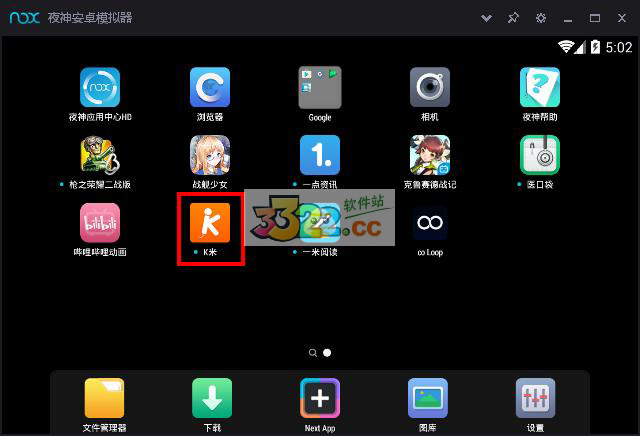Open the 夜神应用中心HD app
This screenshot has width=640, height=436.
coord(100,87)
